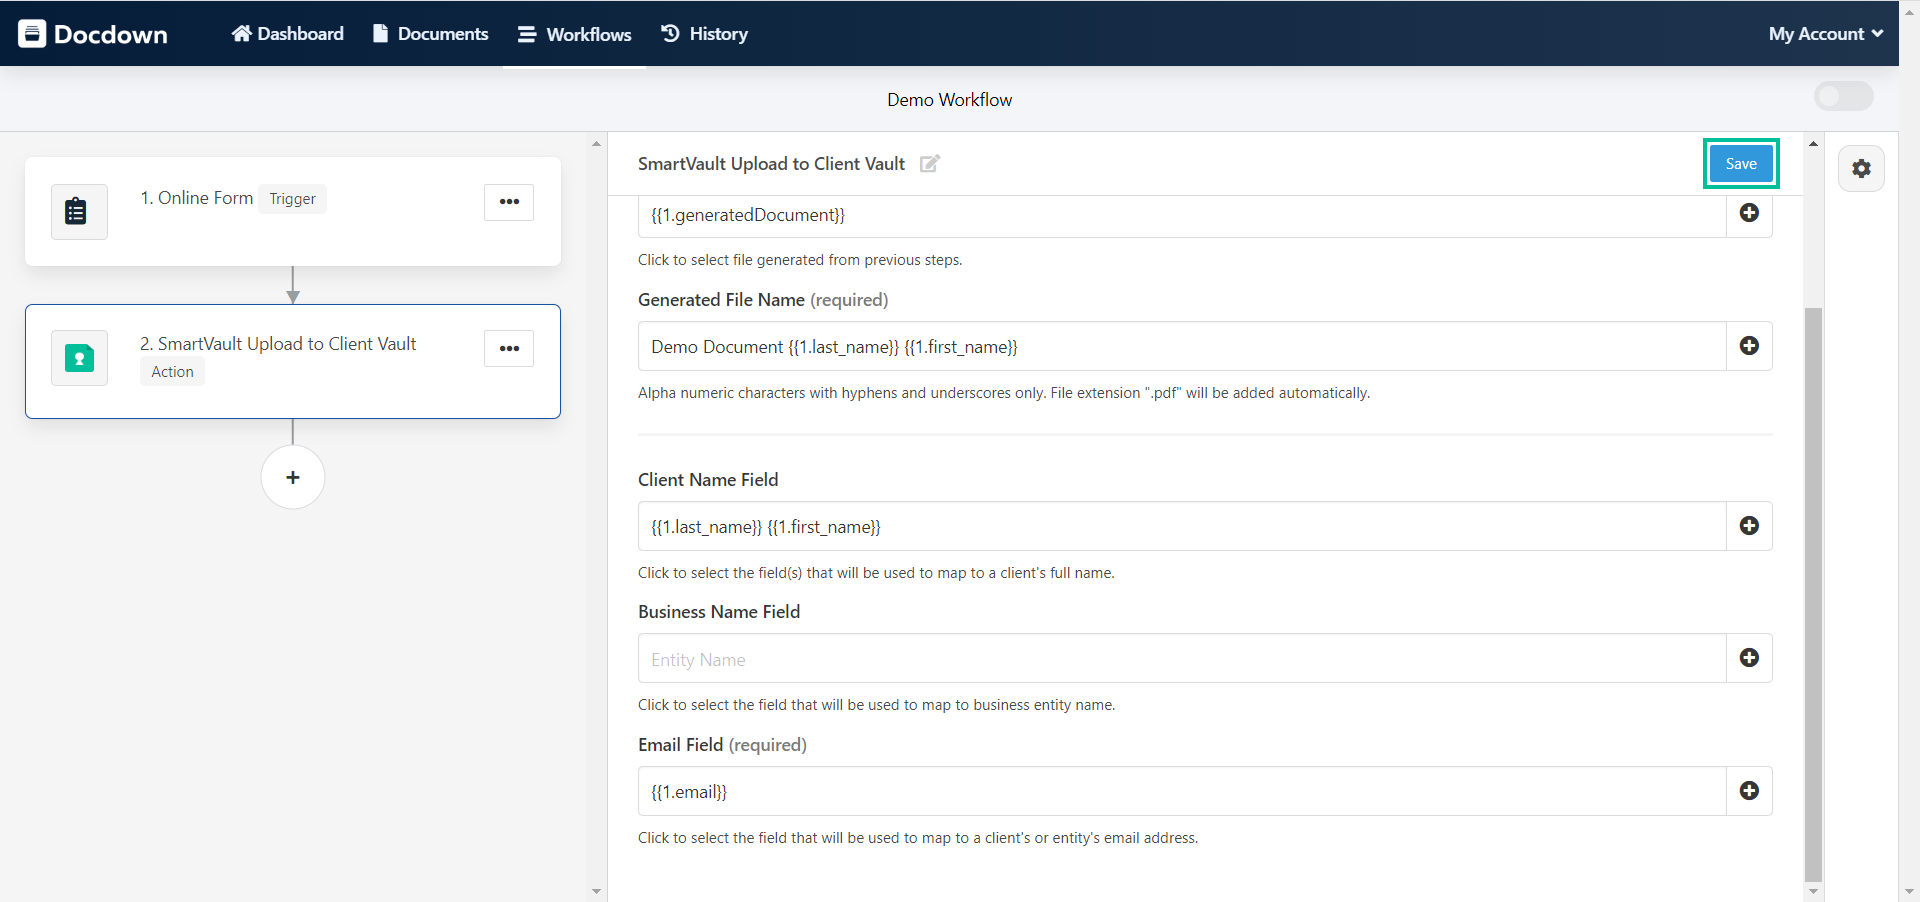The width and height of the screenshot is (1920, 902).
Task: Click the plus icon beside Generated File Name
Action: pyautogui.click(x=1749, y=345)
